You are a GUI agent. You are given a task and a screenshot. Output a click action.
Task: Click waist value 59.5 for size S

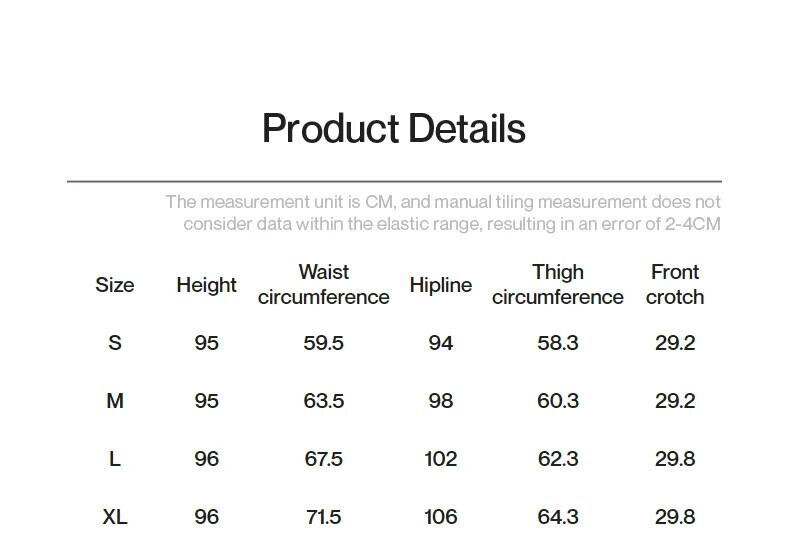pyautogui.click(x=323, y=343)
